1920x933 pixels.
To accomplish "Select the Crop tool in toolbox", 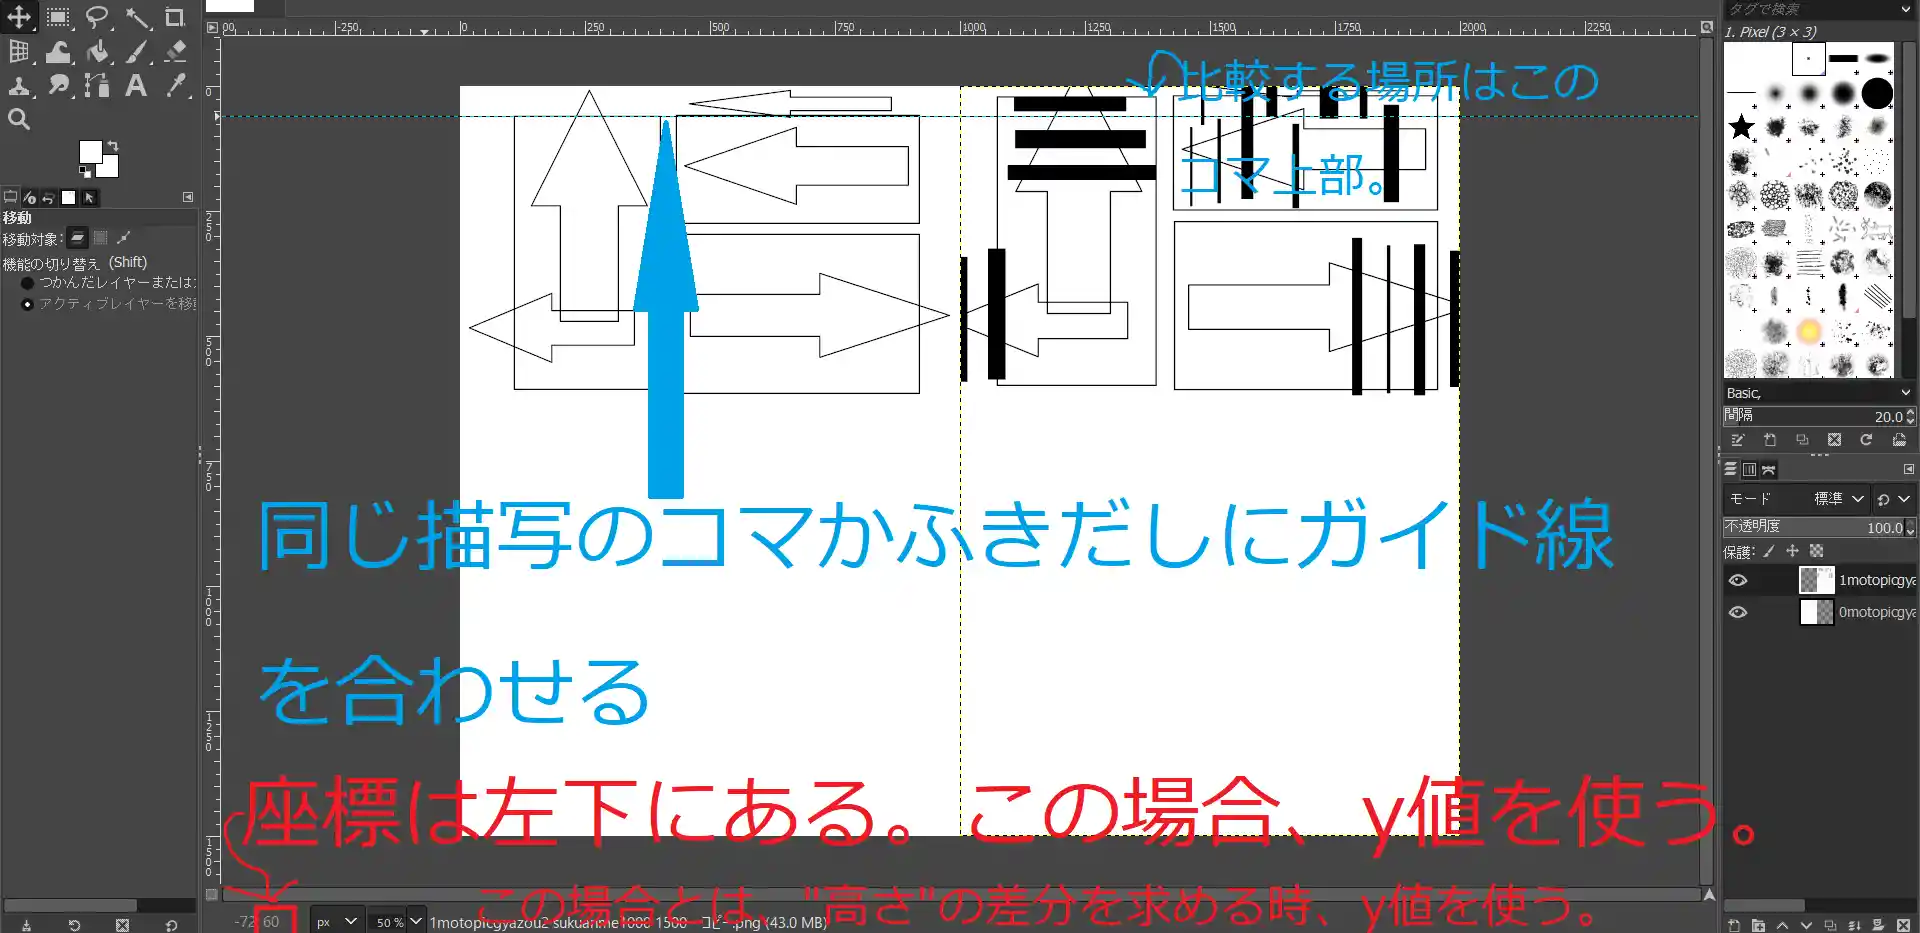I will [x=175, y=18].
